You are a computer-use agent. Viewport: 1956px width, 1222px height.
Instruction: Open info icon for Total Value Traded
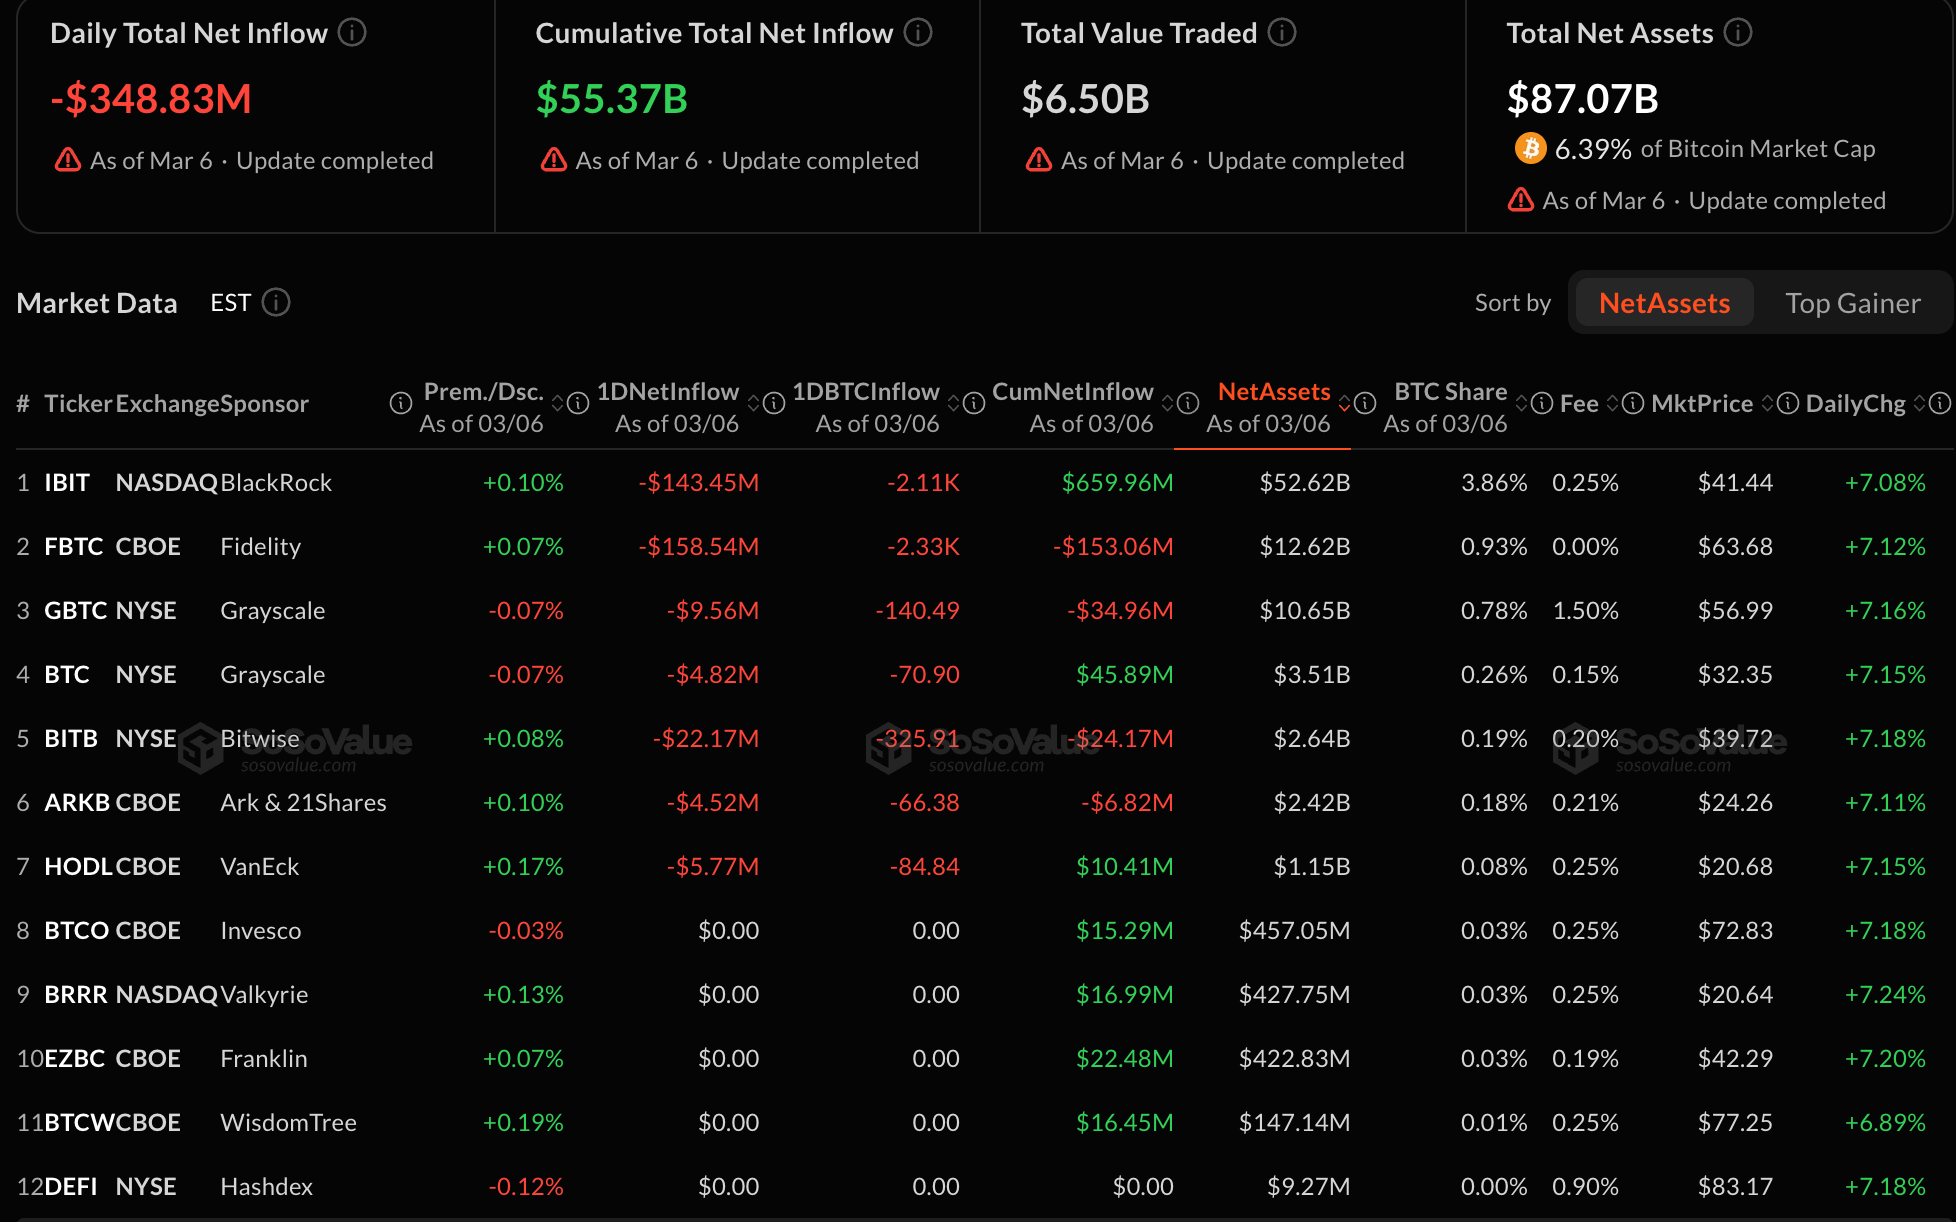1282,33
